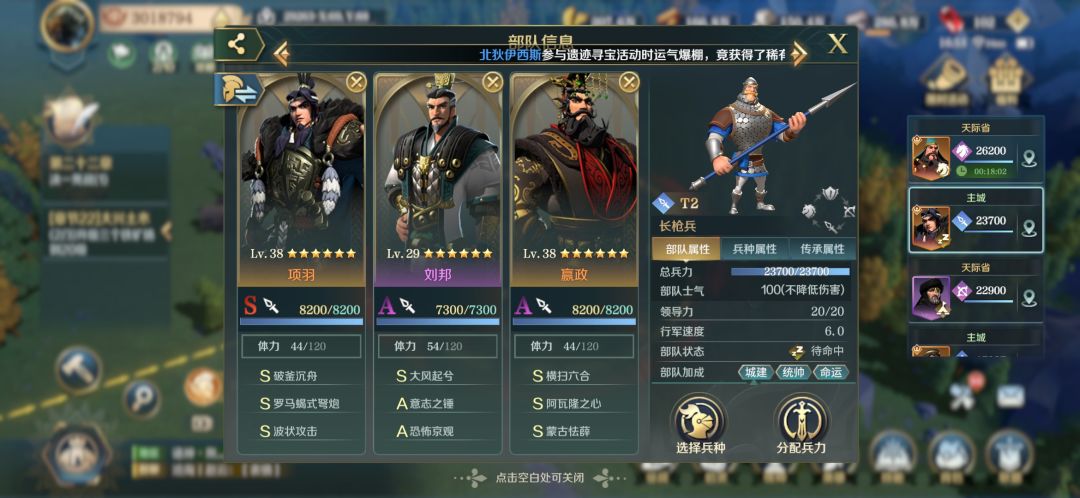The height and width of the screenshot is (498, 1080).
Task: Remove 项羽 with his X icon
Action: point(356,83)
